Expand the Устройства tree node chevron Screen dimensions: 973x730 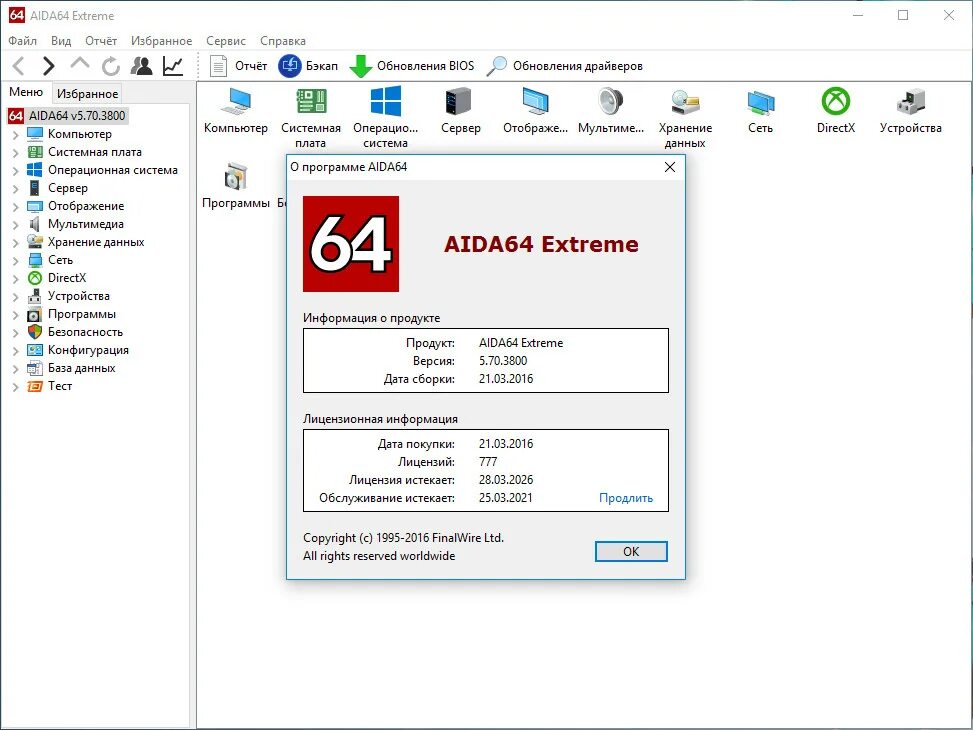tap(16, 297)
